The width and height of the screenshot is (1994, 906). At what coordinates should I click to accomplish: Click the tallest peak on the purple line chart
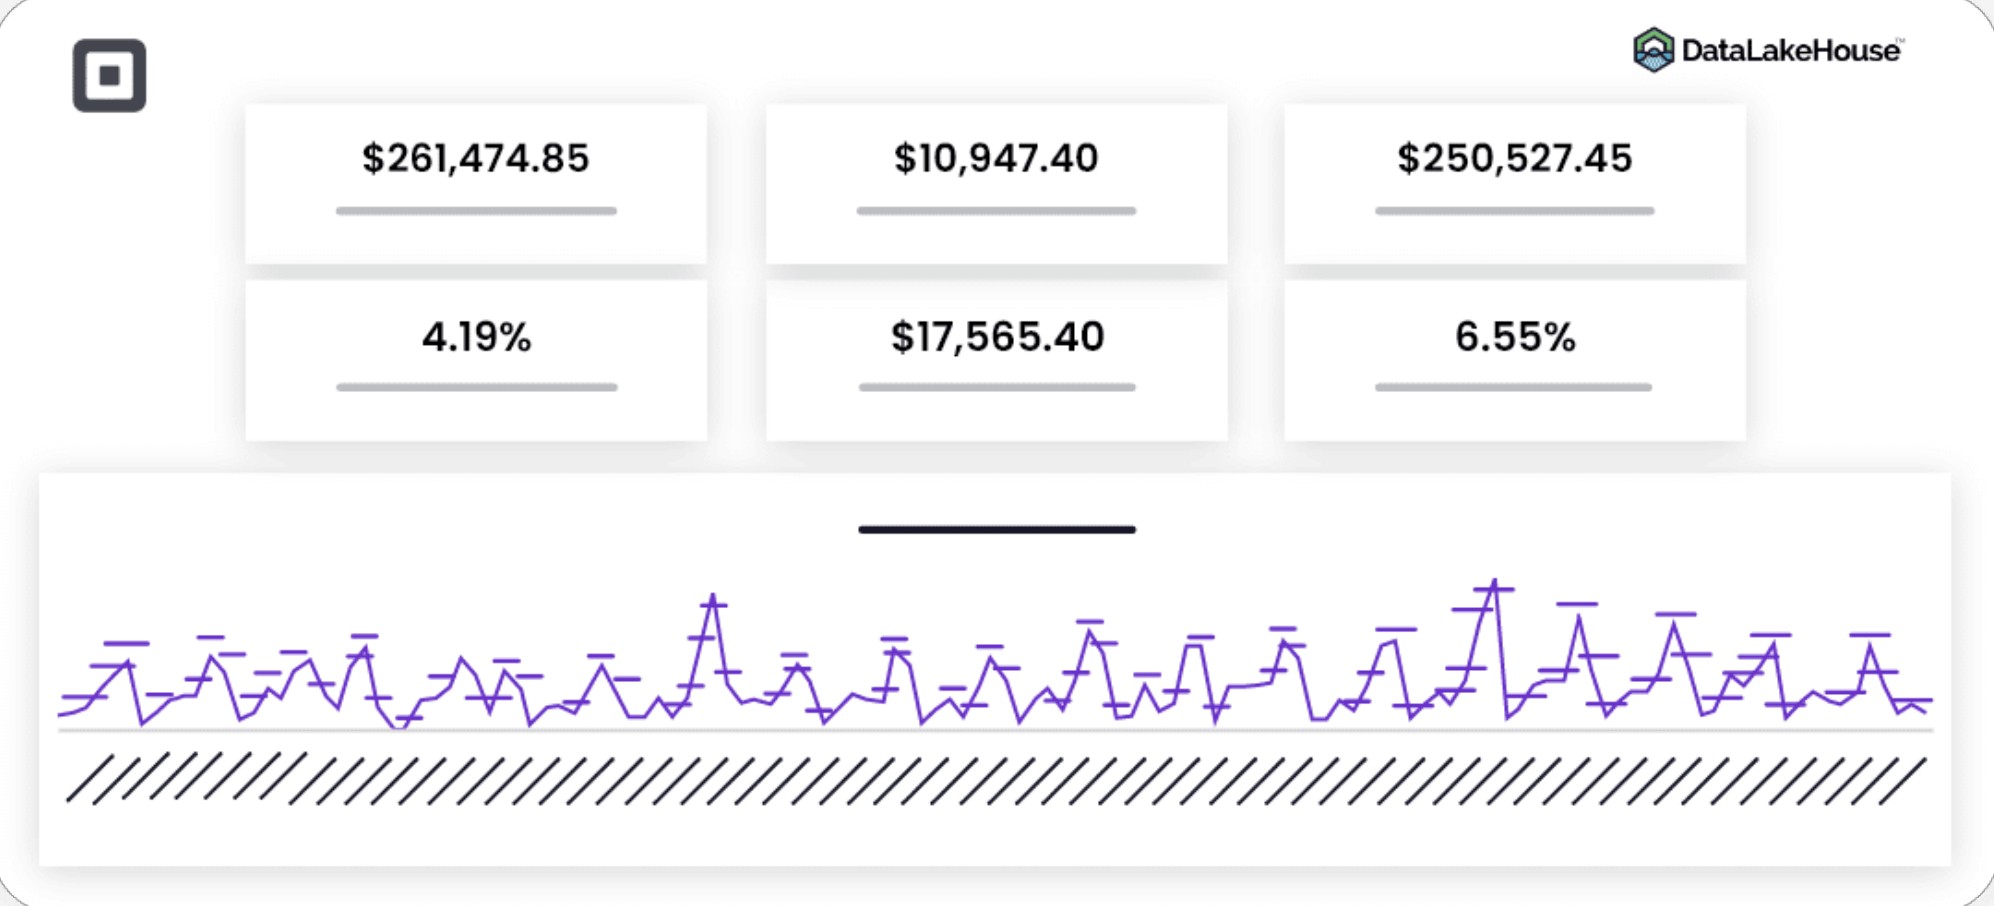tap(1493, 584)
